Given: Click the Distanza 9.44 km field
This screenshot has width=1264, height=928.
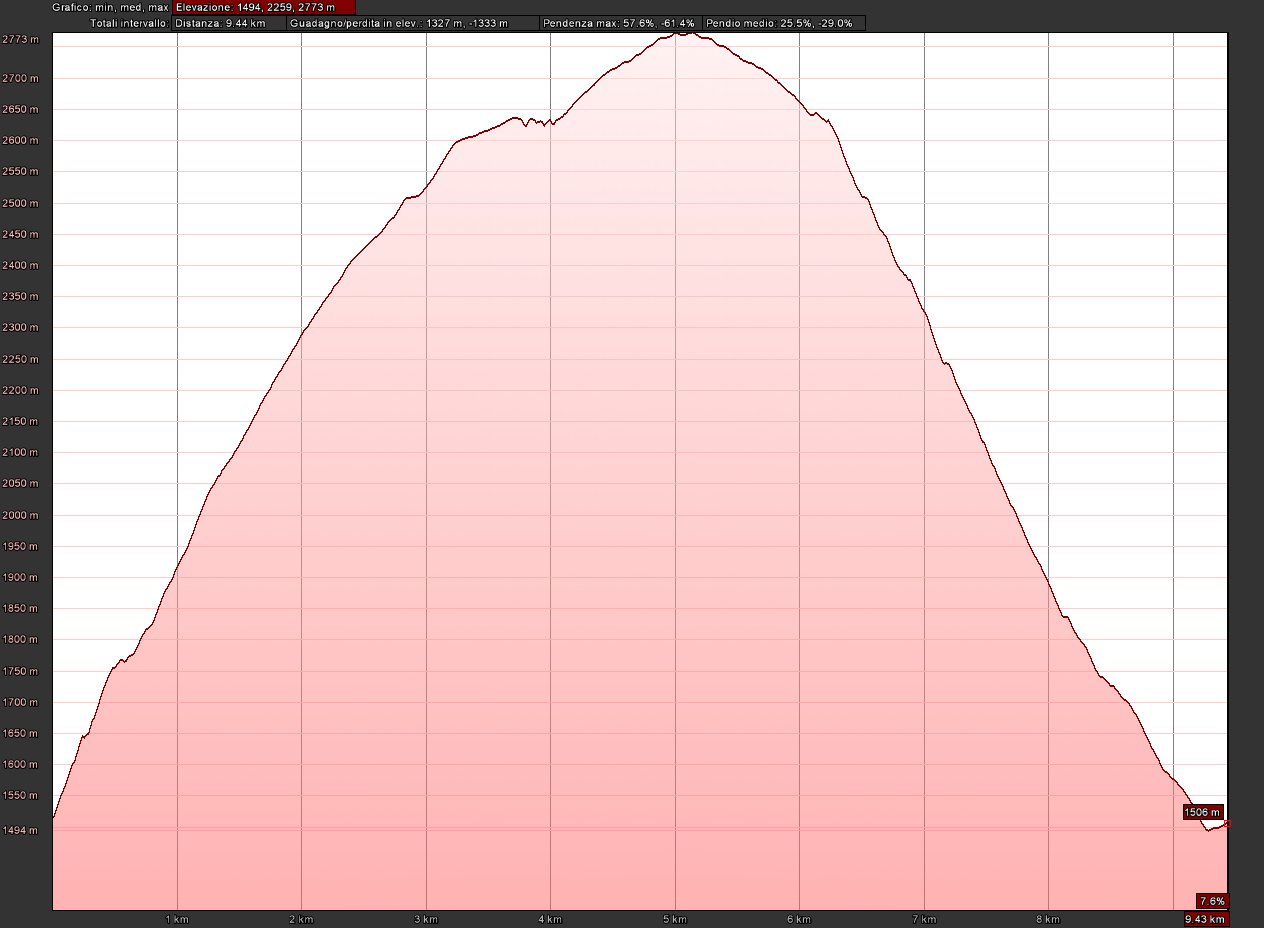Looking at the screenshot, I should coord(229,22).
